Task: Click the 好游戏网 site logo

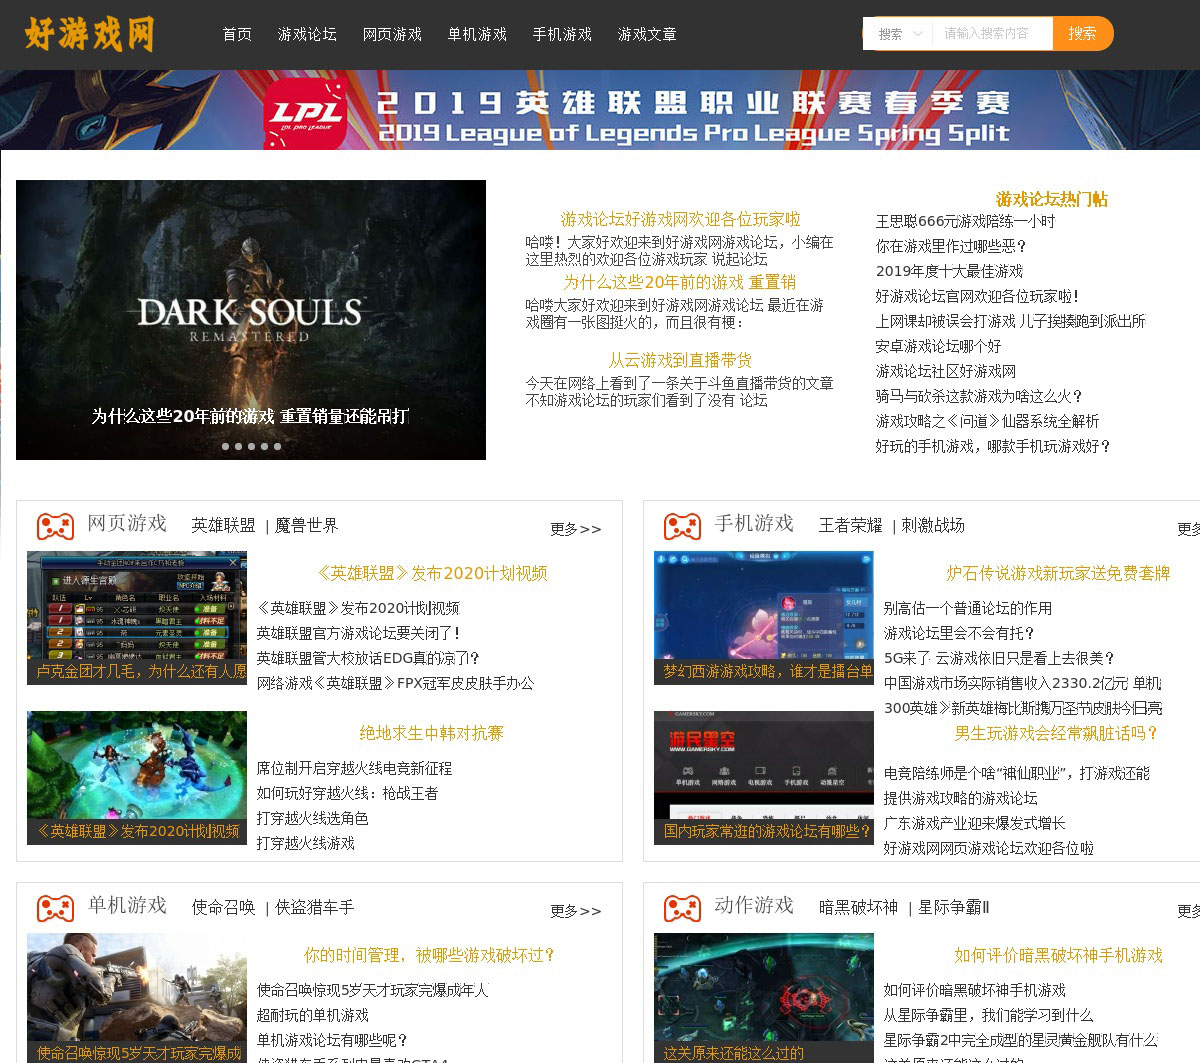Action: click(x=90, y=34)
